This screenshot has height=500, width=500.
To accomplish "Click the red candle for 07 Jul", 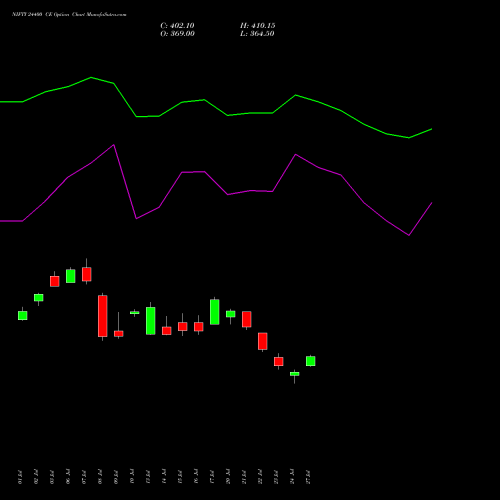I will click(x=87, y=274).
